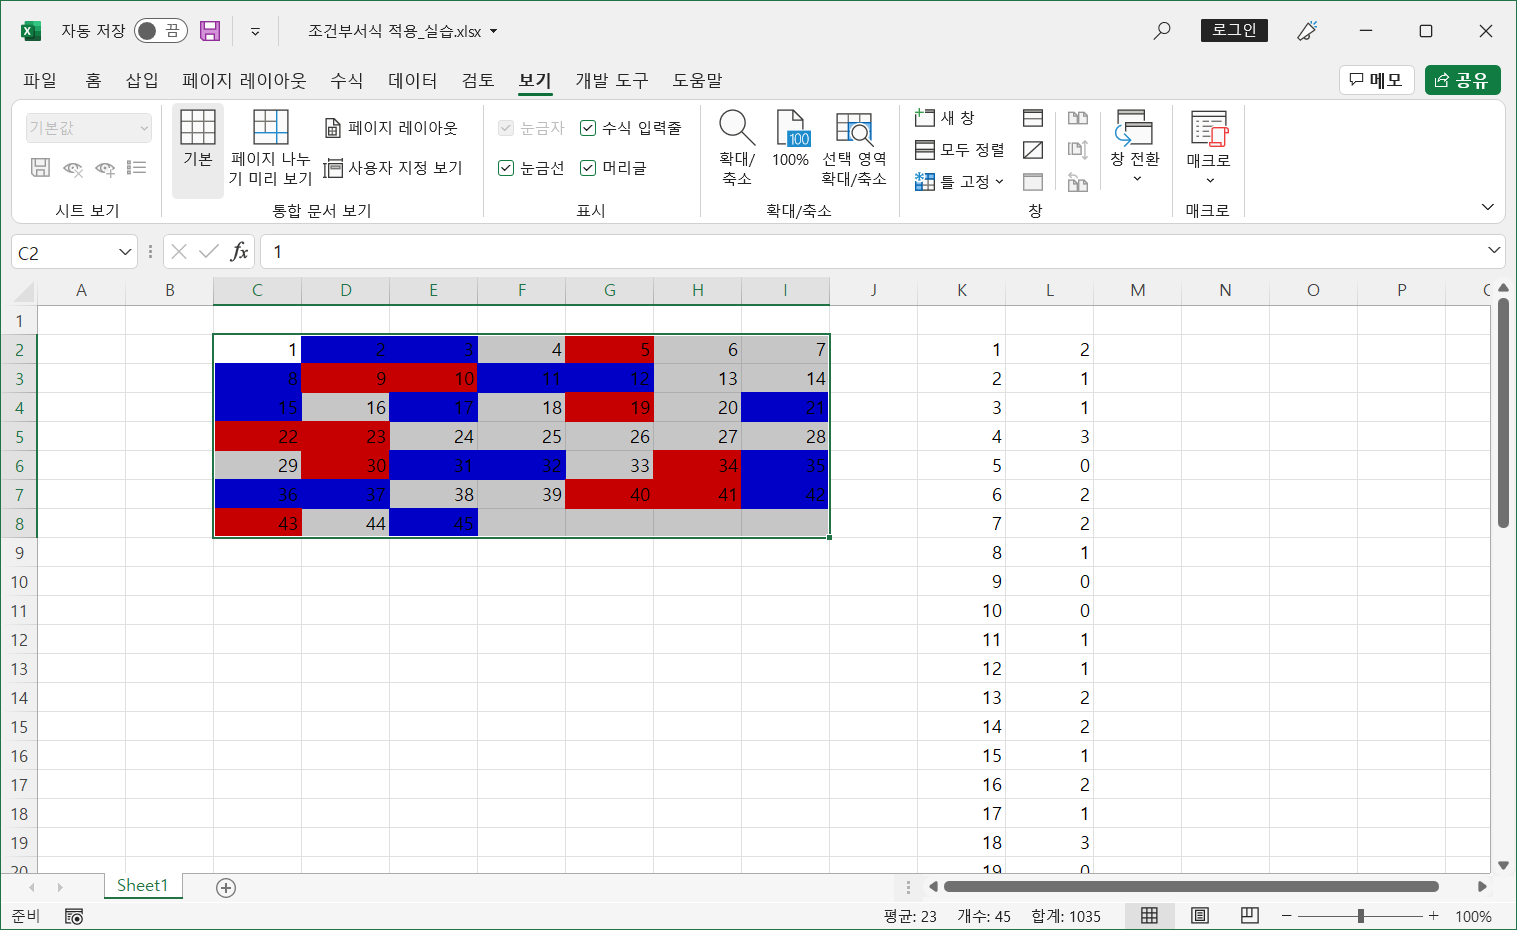Switch to Normal view icon in status bar
The width and height of the screenshot is (1517, 930).
pos(1149,916)
